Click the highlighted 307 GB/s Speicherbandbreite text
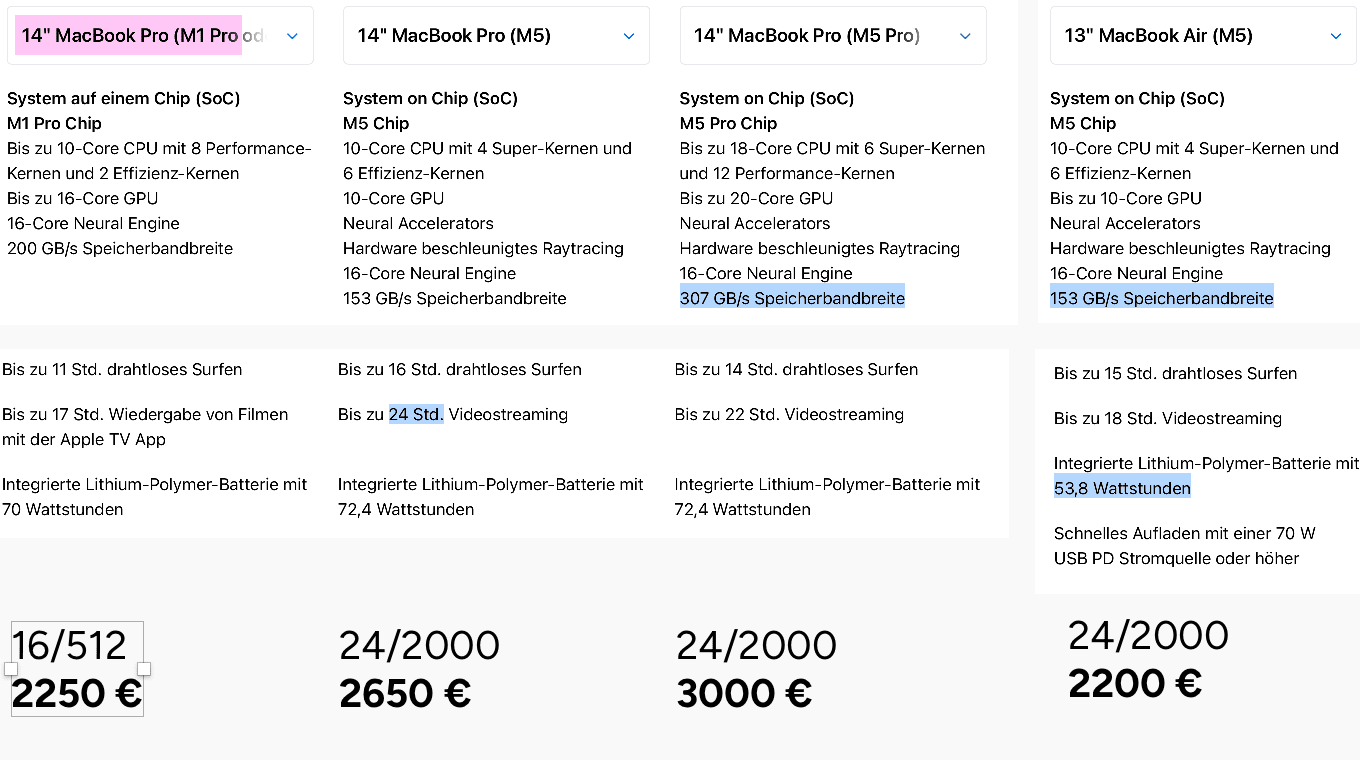This screenshot has height=760, width=1360. [x=792, y=298]
